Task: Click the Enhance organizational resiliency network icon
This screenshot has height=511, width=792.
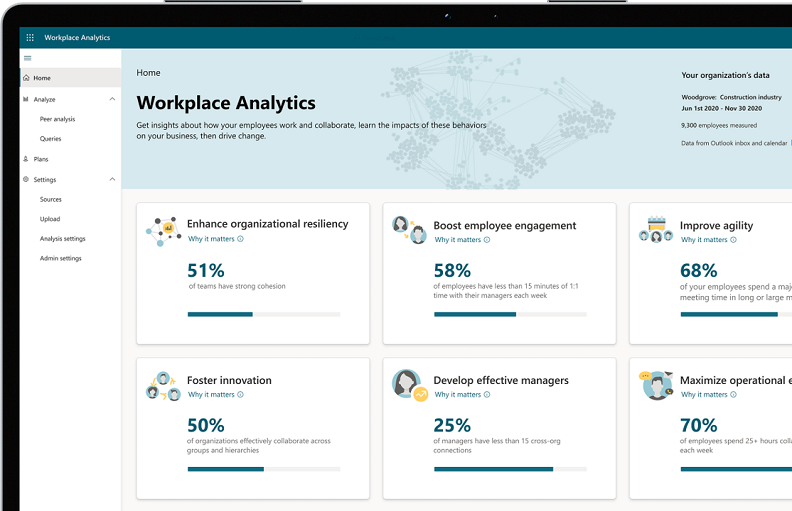Action: tap(163, 231)
